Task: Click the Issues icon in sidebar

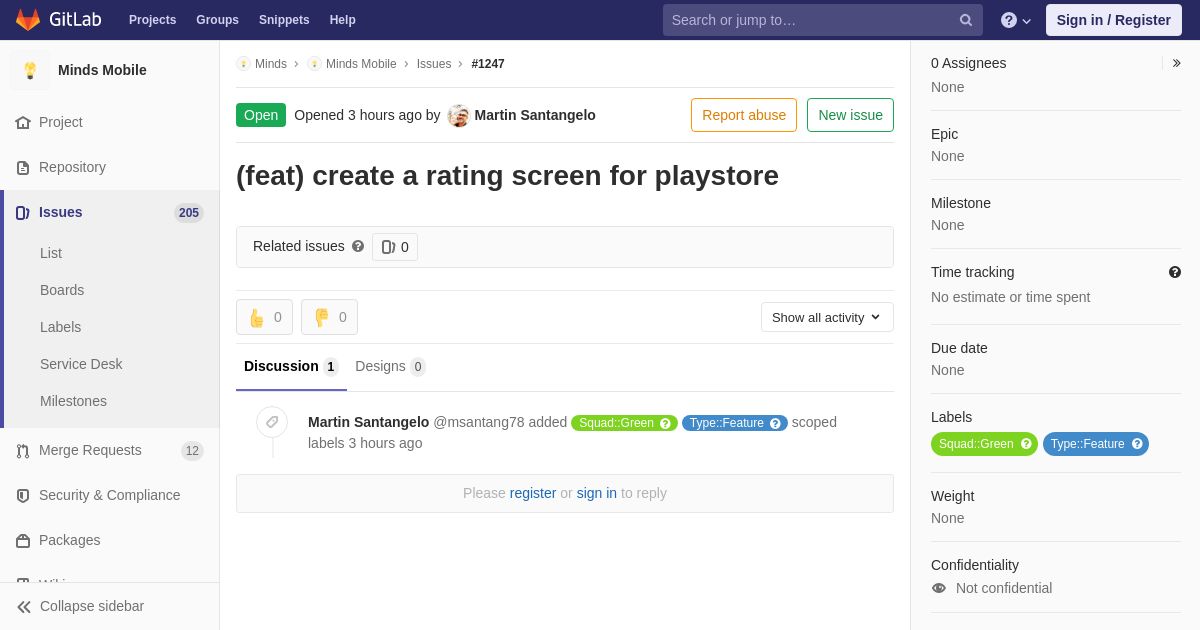Action: [23, 212]
